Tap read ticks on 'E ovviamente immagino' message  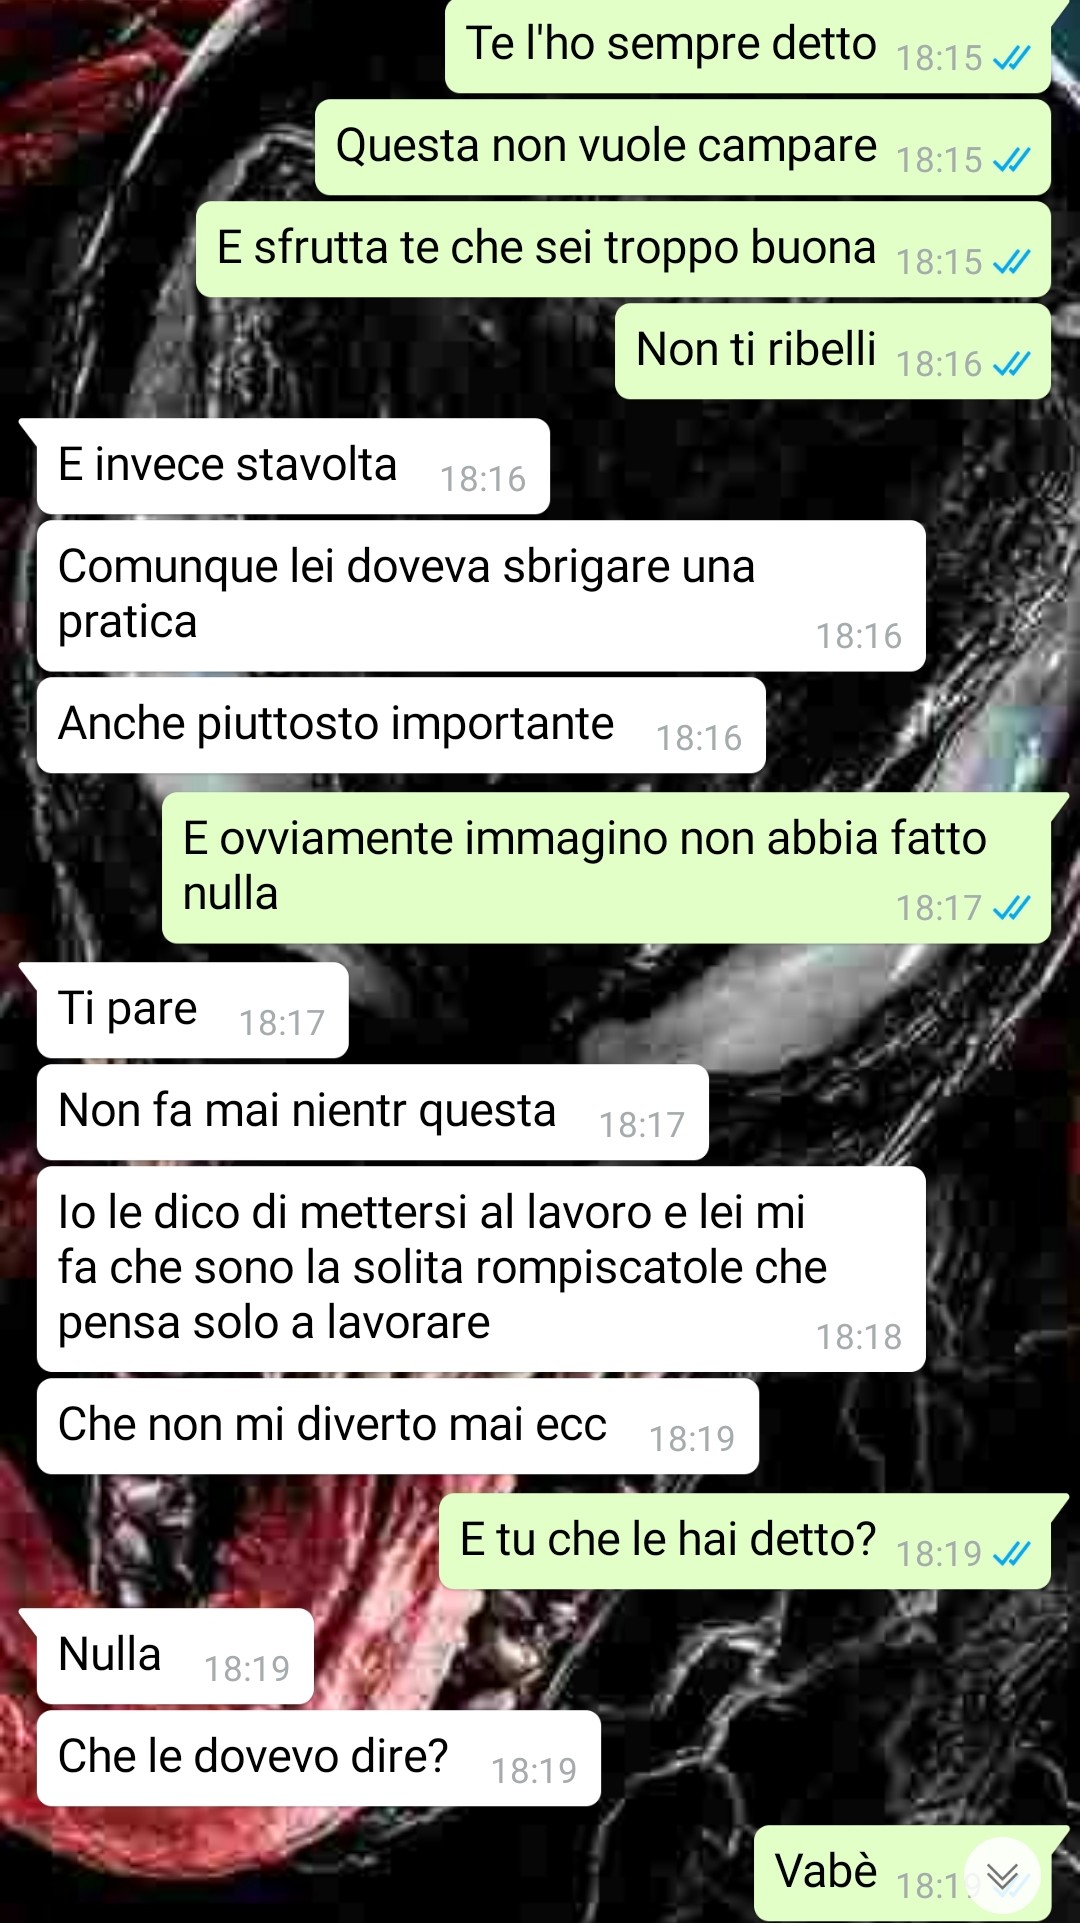(1011, 908)
